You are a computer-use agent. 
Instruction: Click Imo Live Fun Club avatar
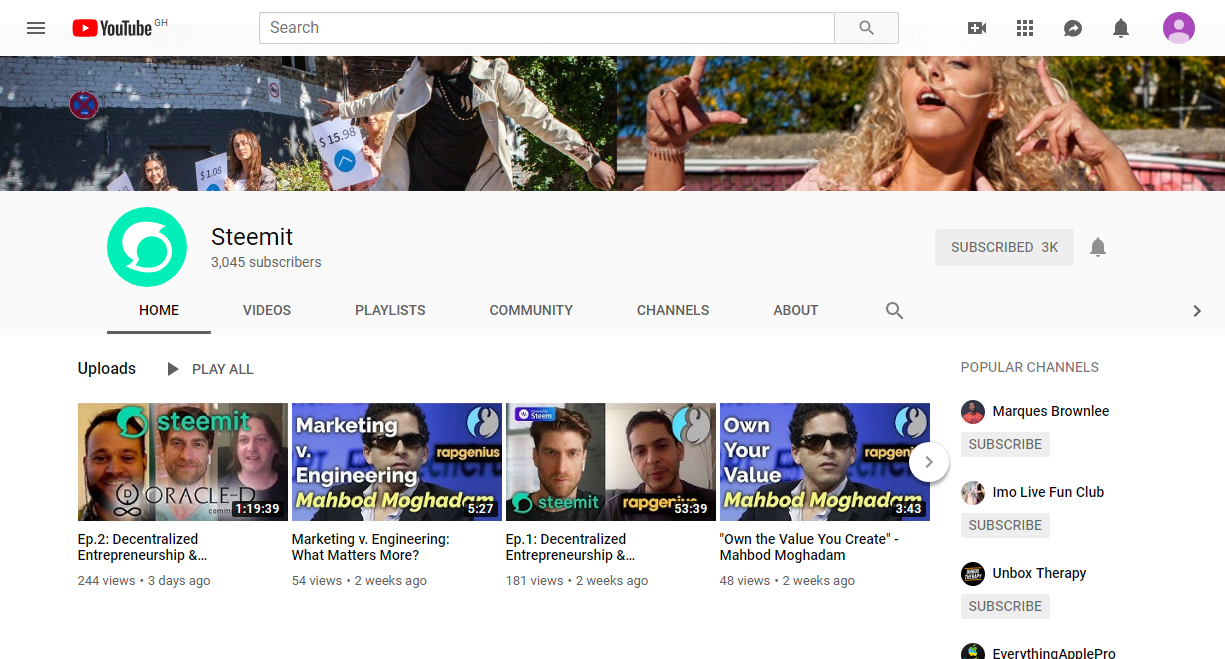(x=973, y=493)
